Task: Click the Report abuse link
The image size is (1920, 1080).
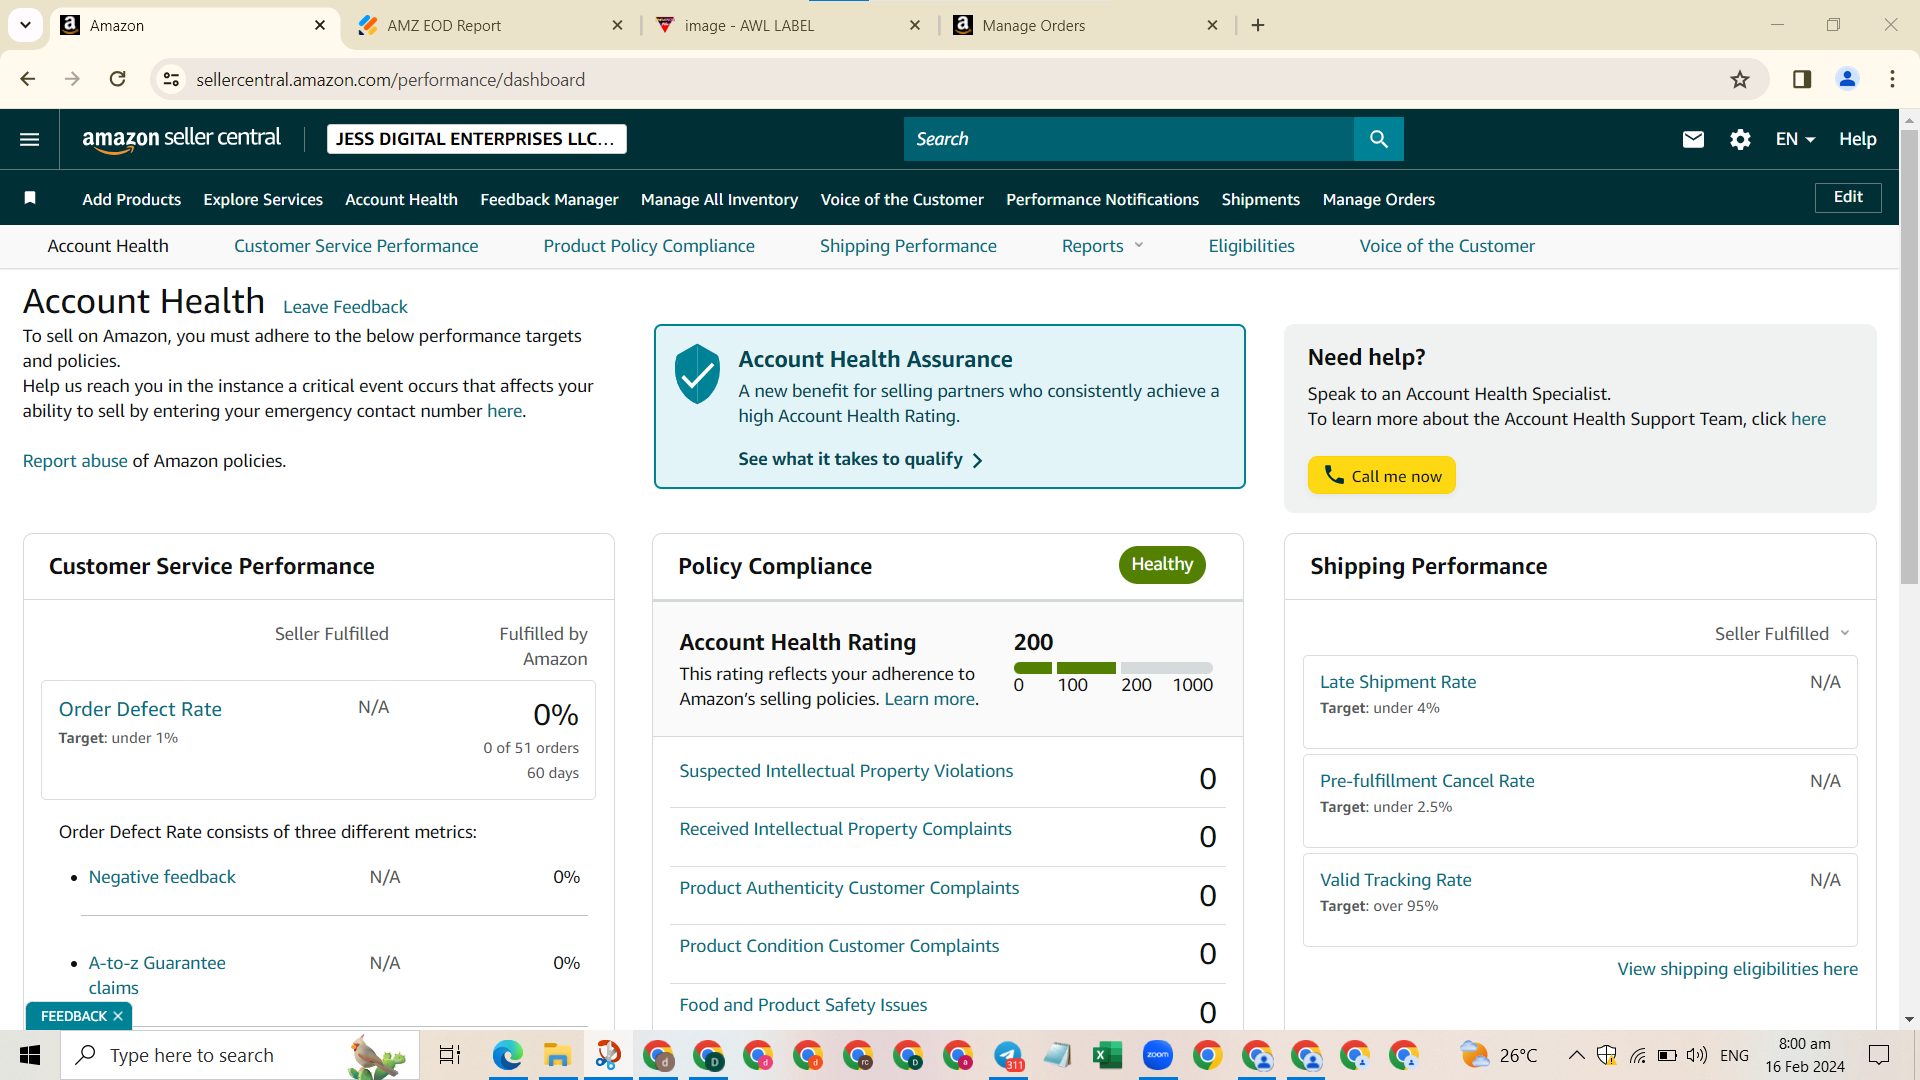Action: (x=75, y=461)
